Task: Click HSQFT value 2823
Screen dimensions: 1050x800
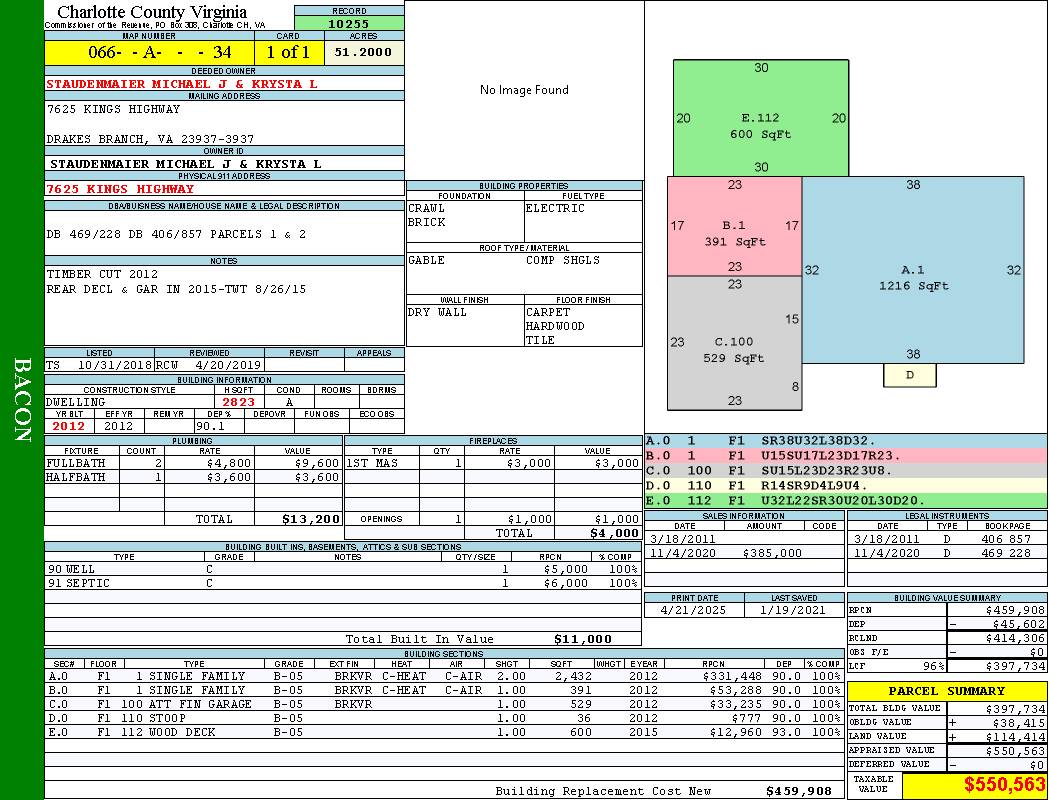Action: pos(239,402)
